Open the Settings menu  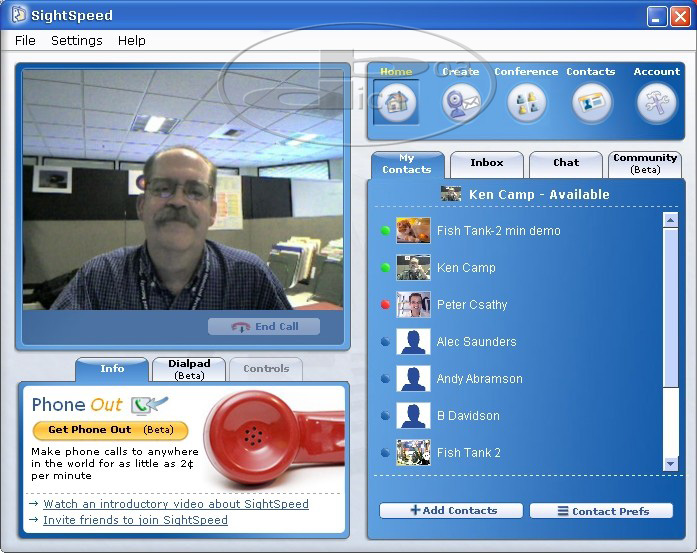[x=77, y=41]
